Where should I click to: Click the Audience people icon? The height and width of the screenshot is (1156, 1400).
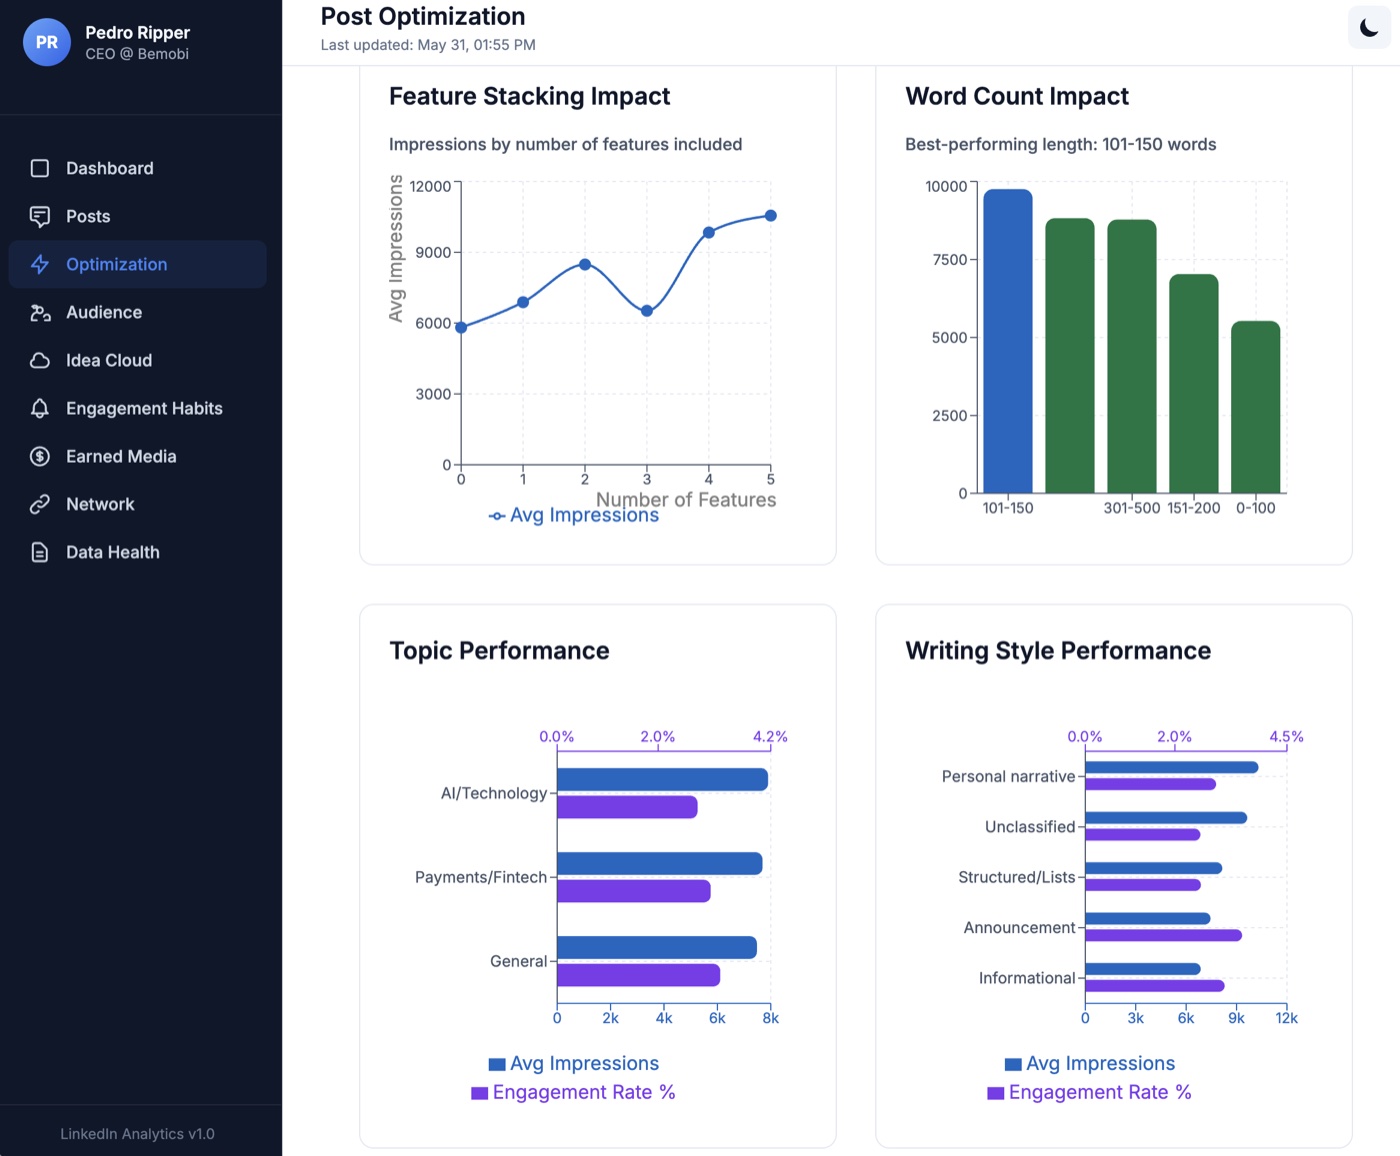(40, 312)
